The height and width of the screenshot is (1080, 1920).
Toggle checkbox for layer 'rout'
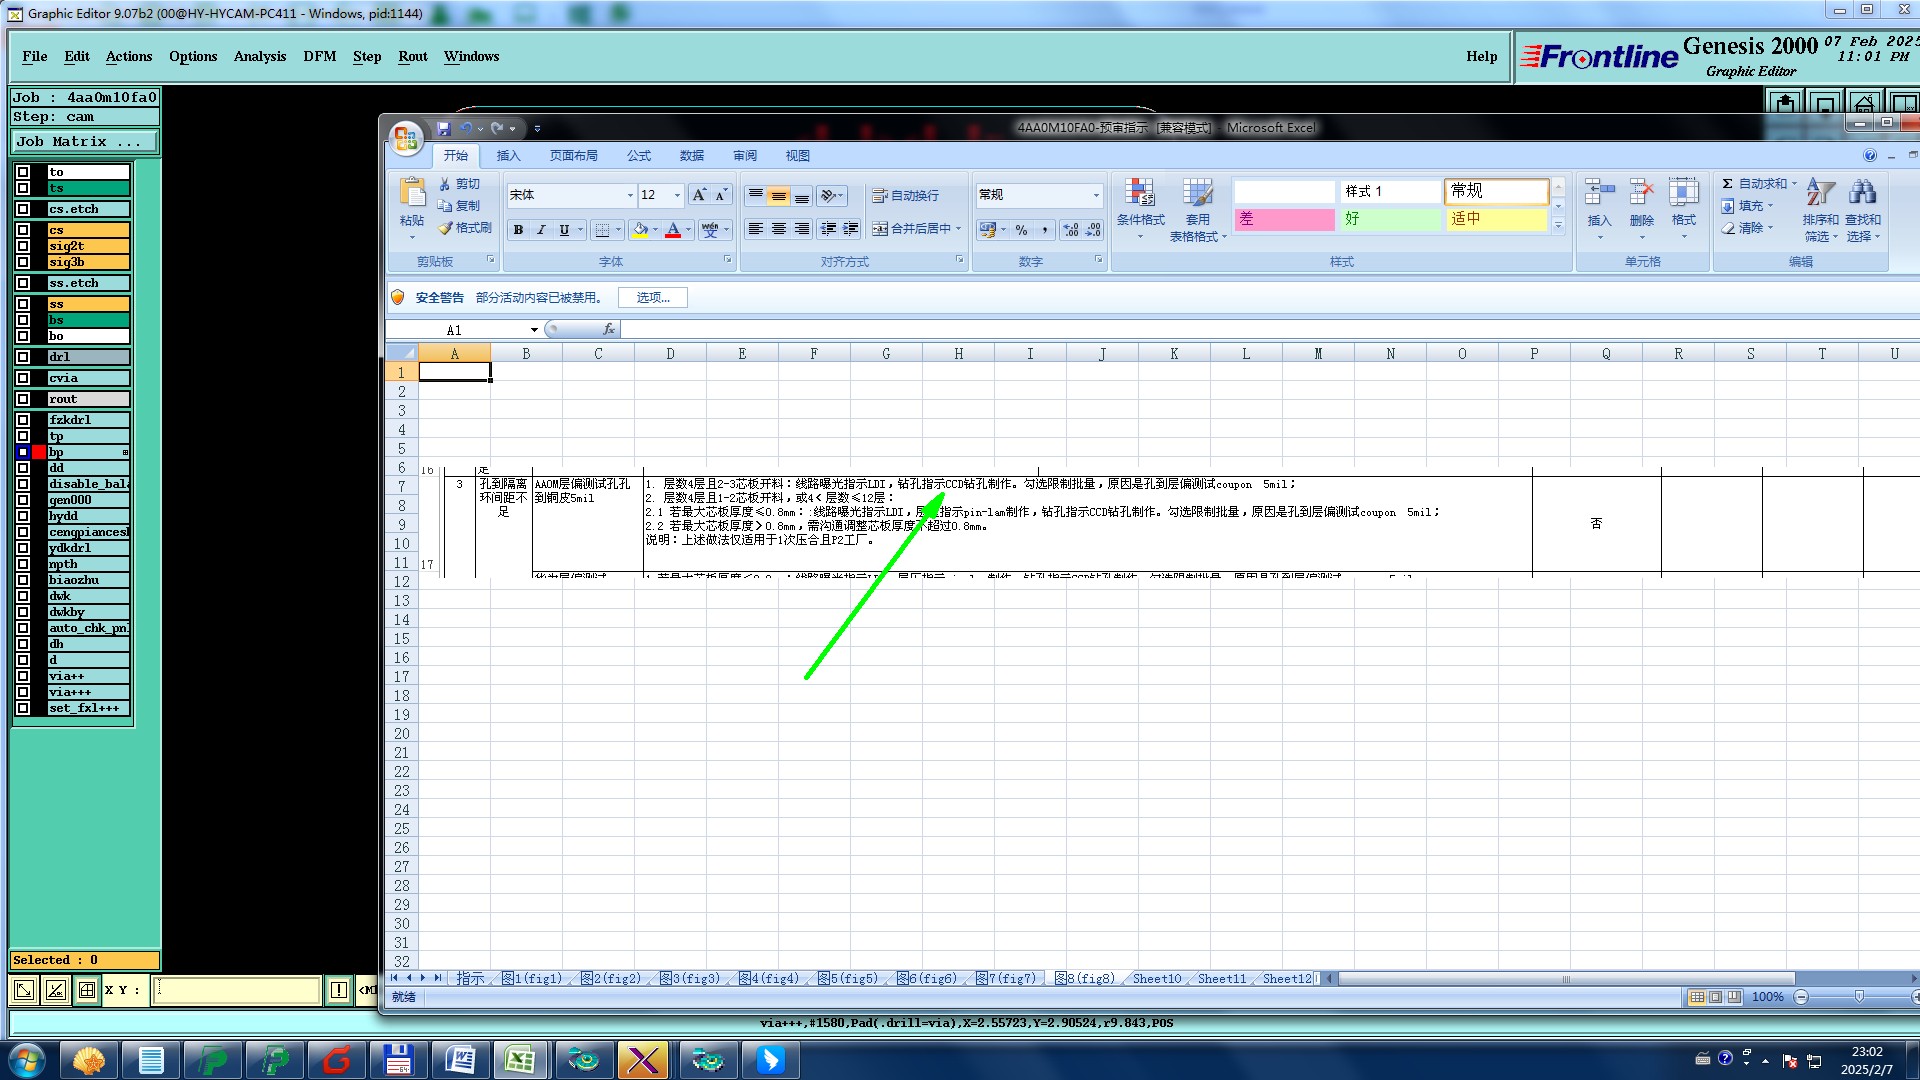23,399
